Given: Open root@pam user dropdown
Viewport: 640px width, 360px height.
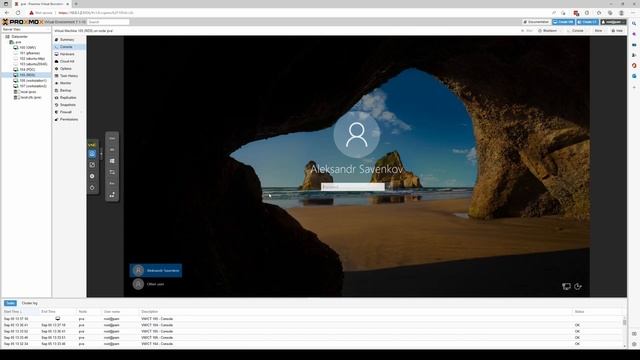Looking at the screenshot, I should tap(613, 22).
